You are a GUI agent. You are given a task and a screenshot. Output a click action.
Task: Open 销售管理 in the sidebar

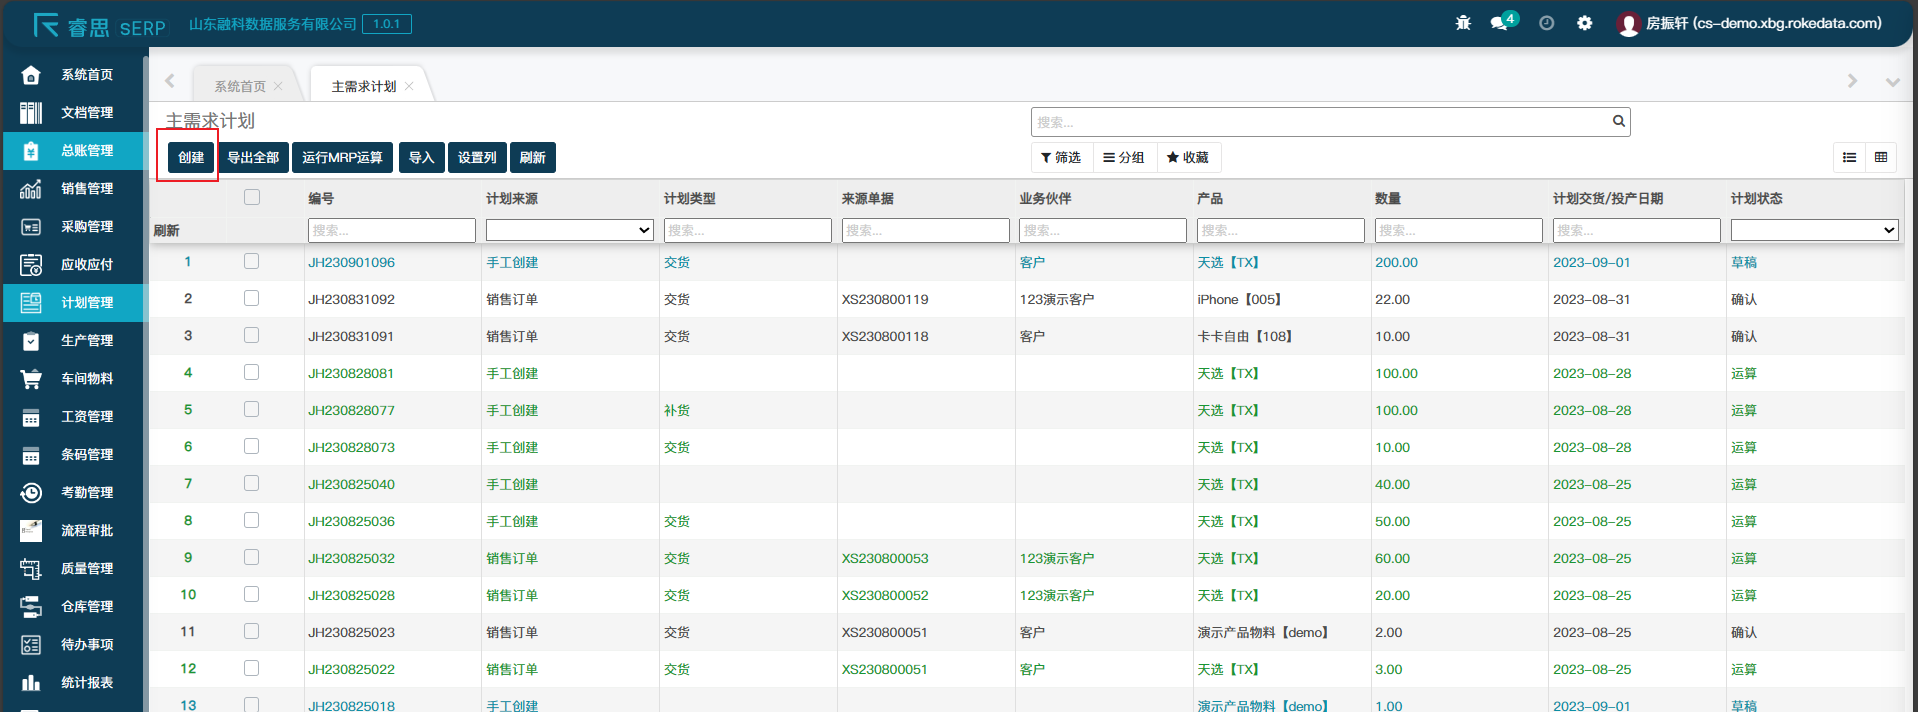[86, 189]
